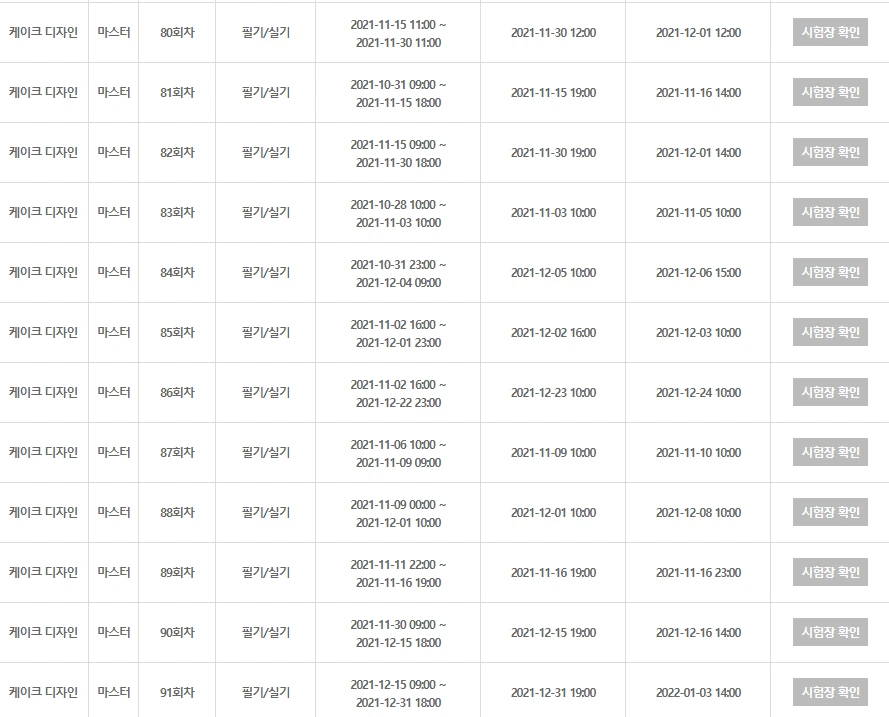Click the 80회차 round cell
Viewport: 889px width, 717px height.
tap(177, 33)
